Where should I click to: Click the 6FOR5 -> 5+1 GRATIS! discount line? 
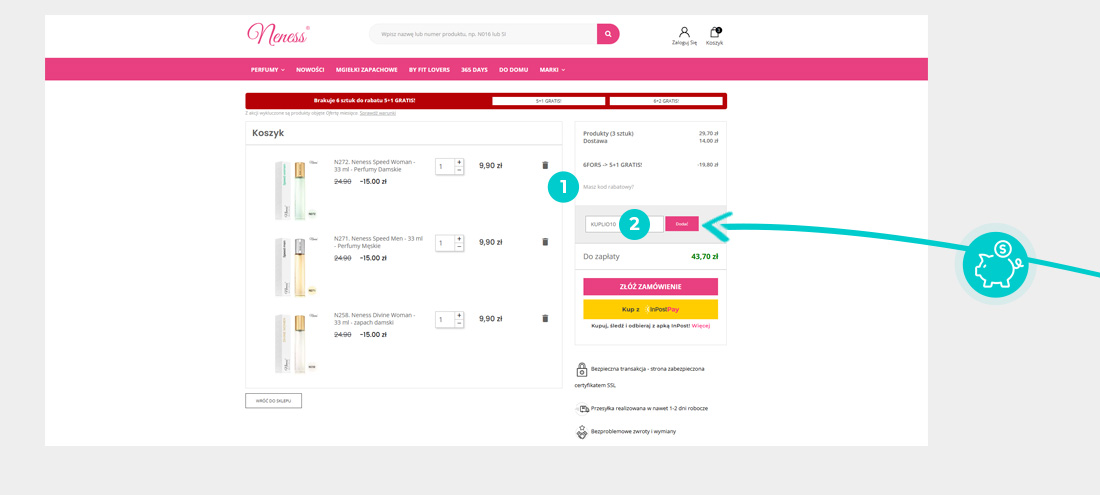pyautogui.click(x=612, y=165)
